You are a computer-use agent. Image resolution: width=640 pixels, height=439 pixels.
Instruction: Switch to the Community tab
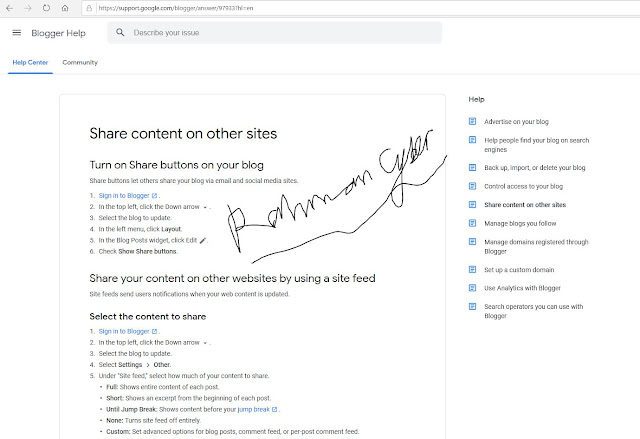[x=80, y=62]
